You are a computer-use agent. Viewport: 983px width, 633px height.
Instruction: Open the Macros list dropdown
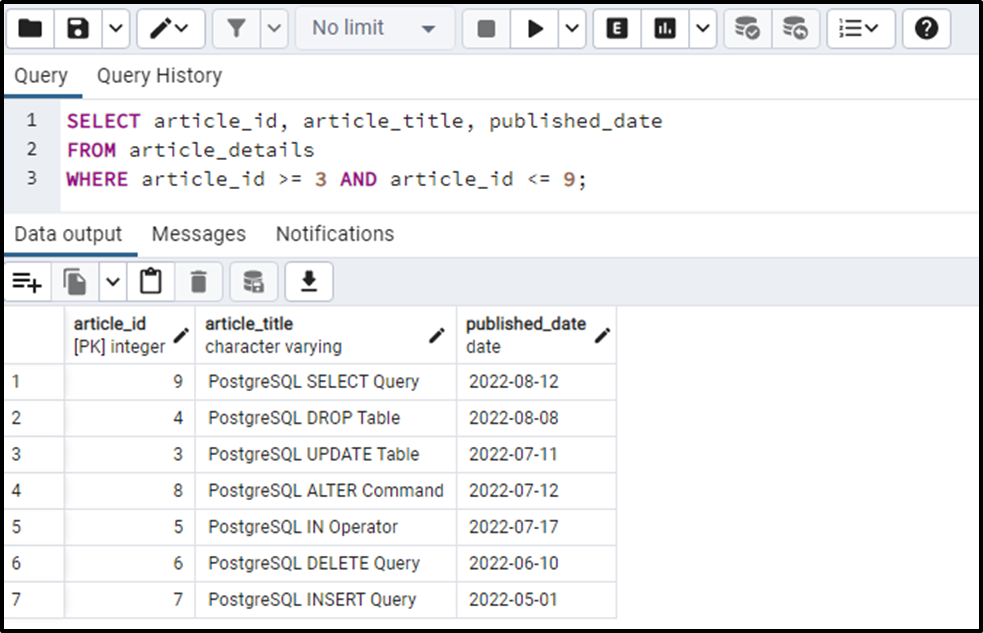click(x=860, y=29)
